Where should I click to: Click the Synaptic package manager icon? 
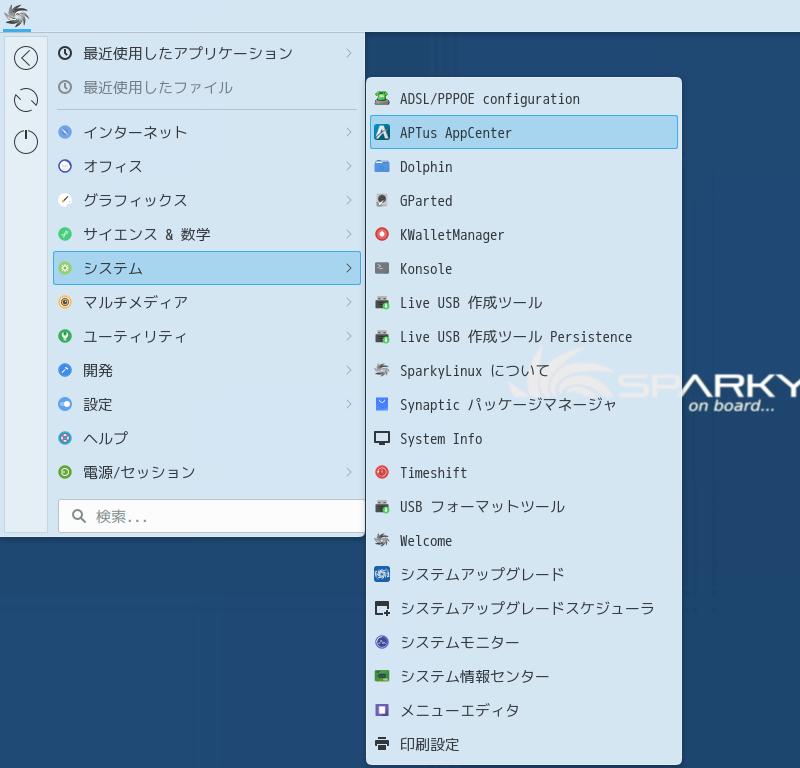[382, 404]
